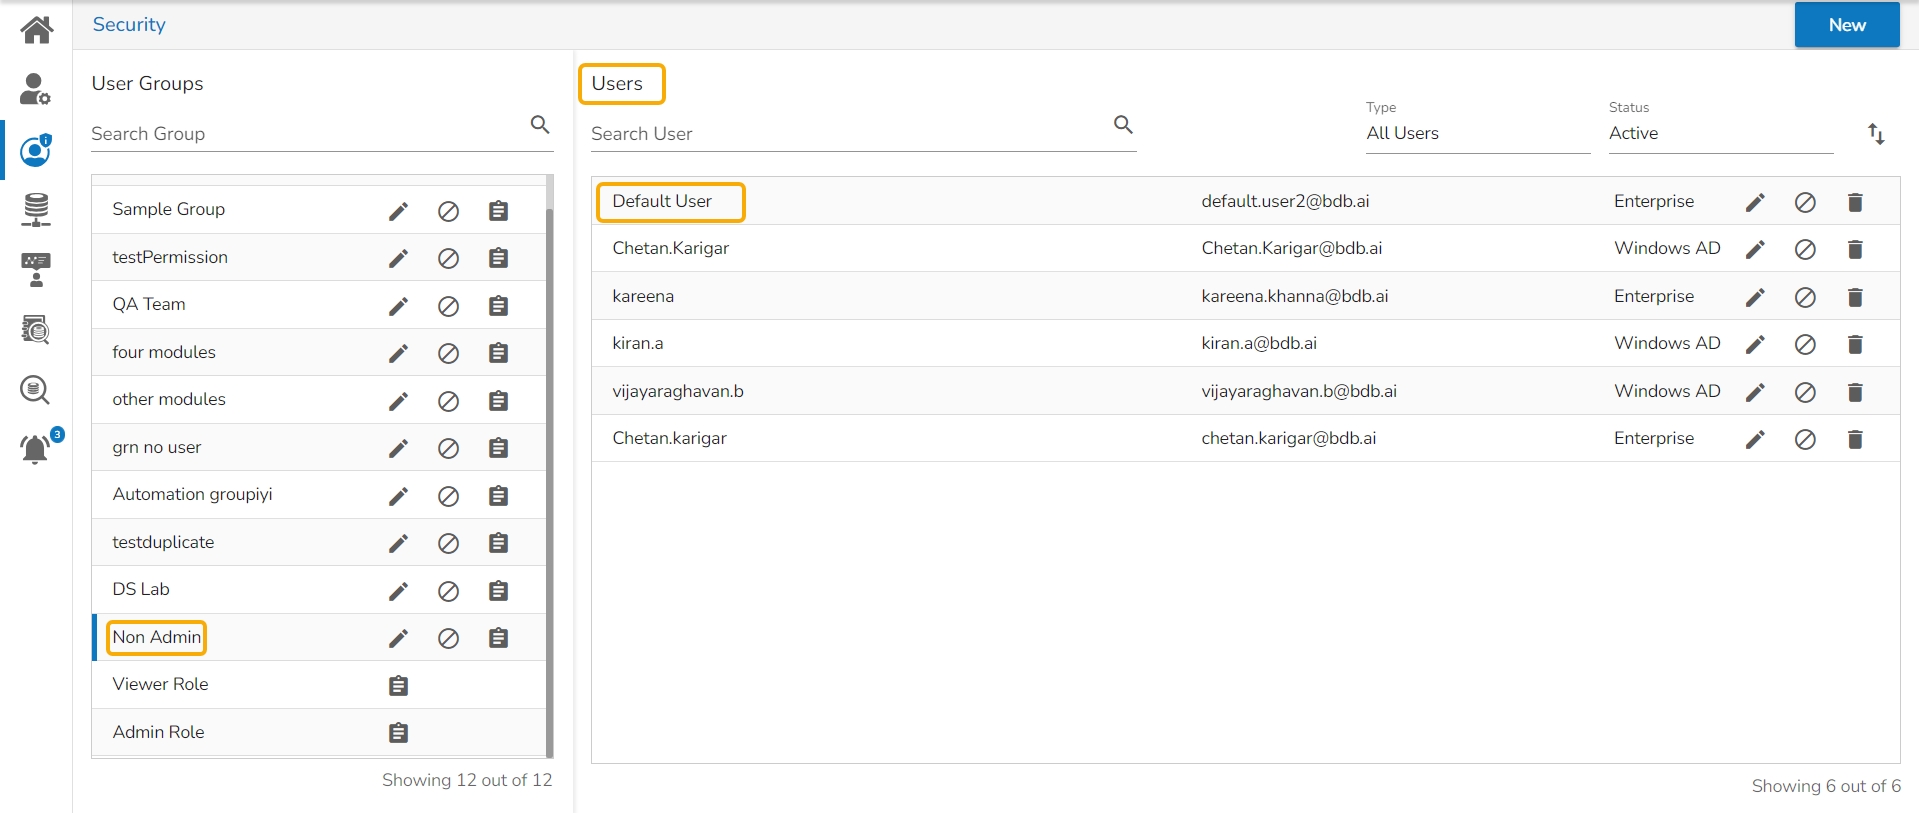The image size is (1919, 813).
Task: Disable the Non Admin group
Action: [448, 638]
